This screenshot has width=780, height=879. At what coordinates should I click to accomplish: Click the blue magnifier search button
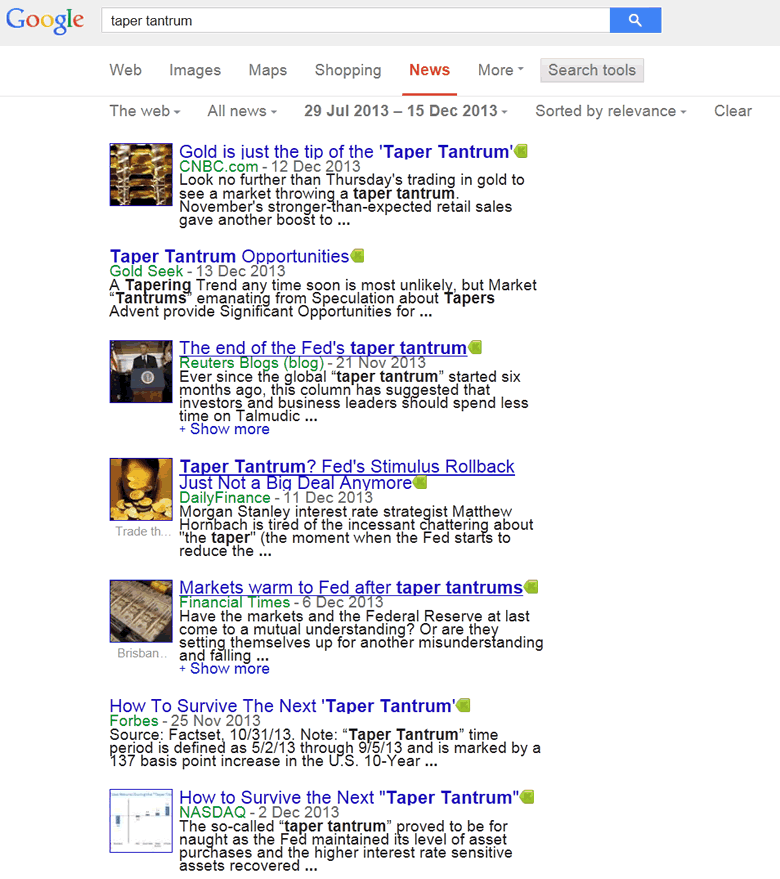pyautogui.click(x=635, y=20)
